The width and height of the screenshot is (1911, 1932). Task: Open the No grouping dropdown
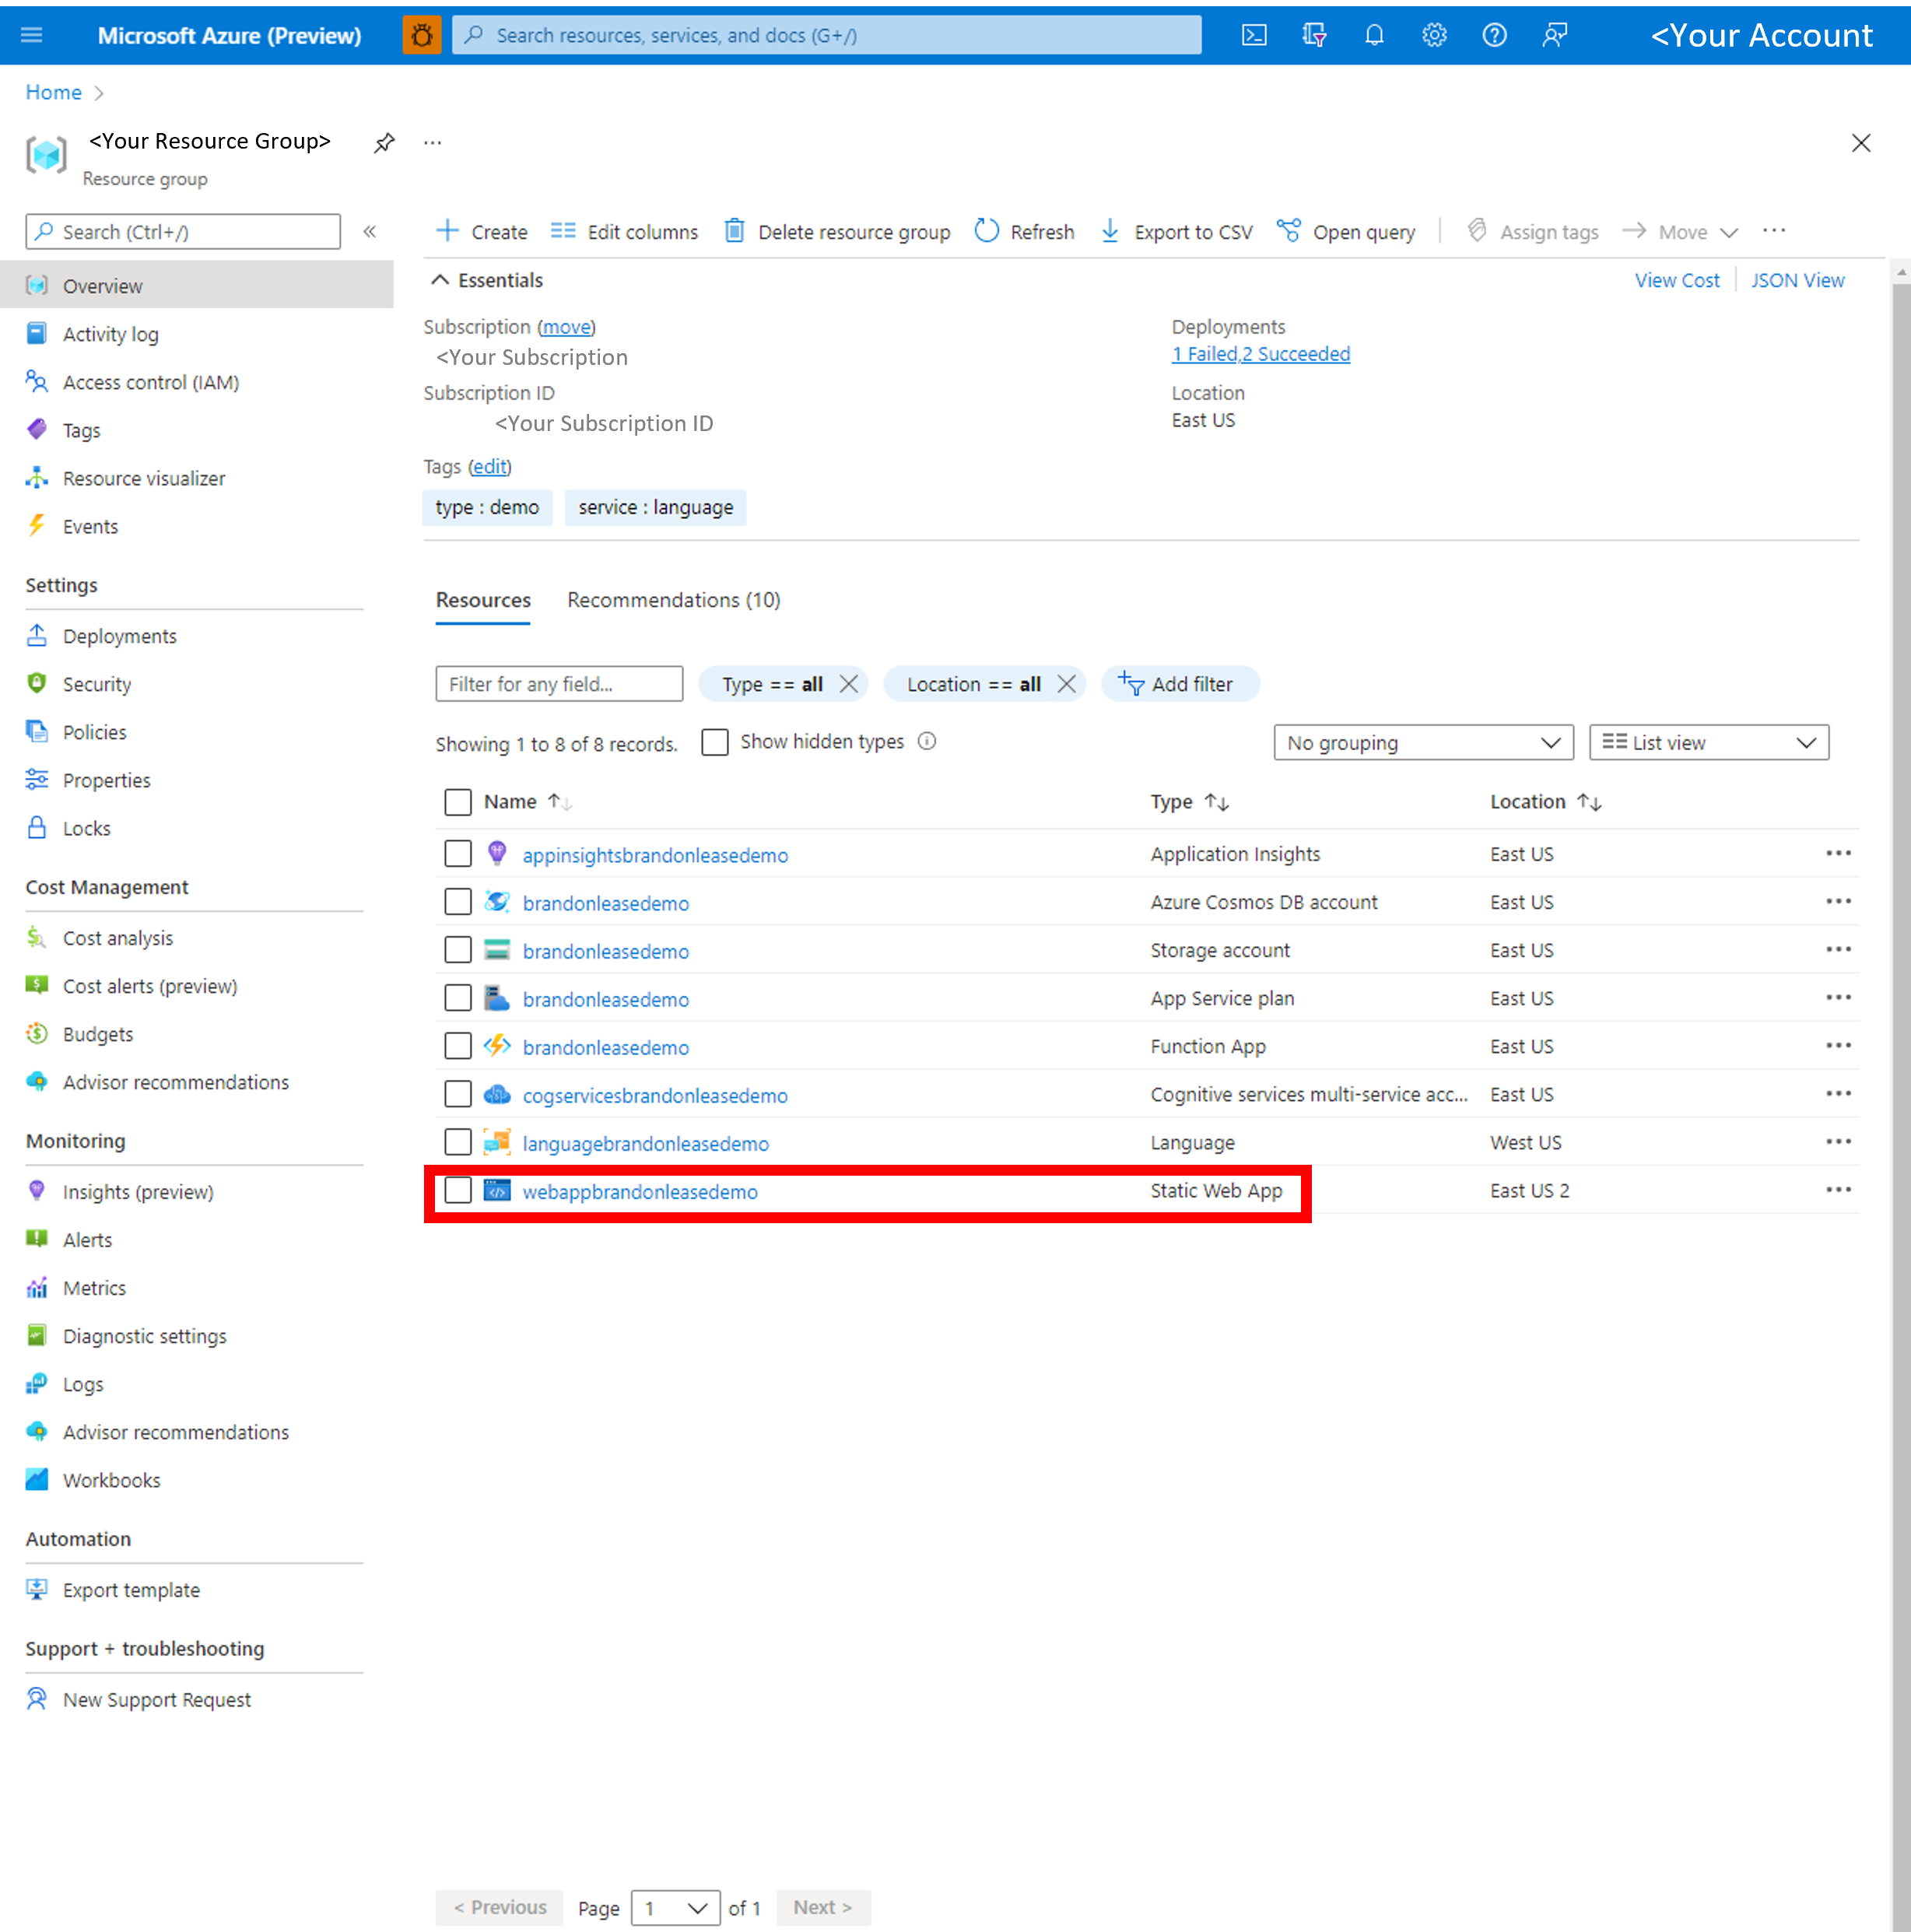(x=1422, y=743)
